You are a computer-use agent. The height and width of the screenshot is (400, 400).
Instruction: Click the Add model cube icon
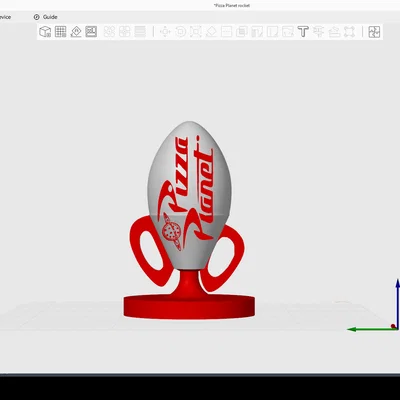coord(45,32)
